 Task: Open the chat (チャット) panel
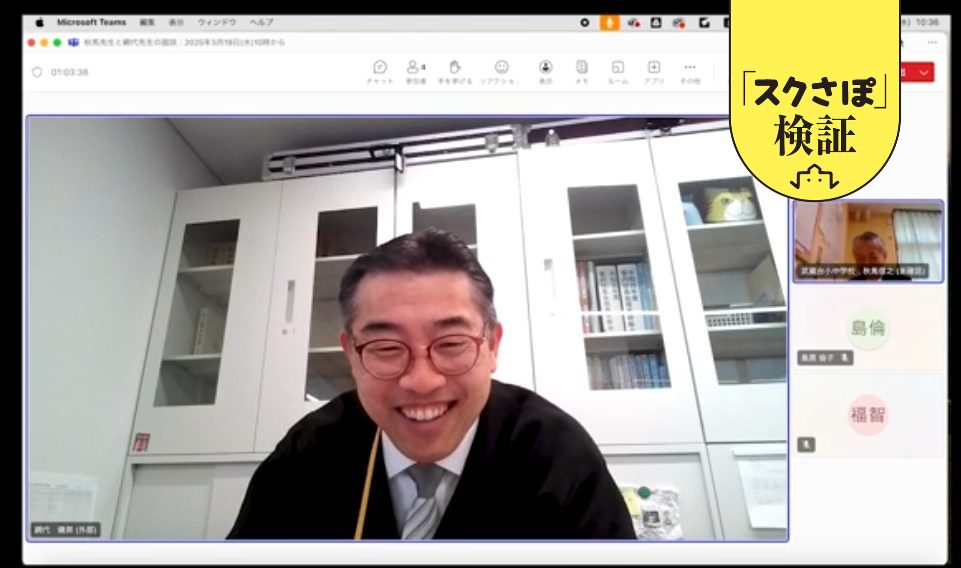pyautogui.click(x=380, y=71)
